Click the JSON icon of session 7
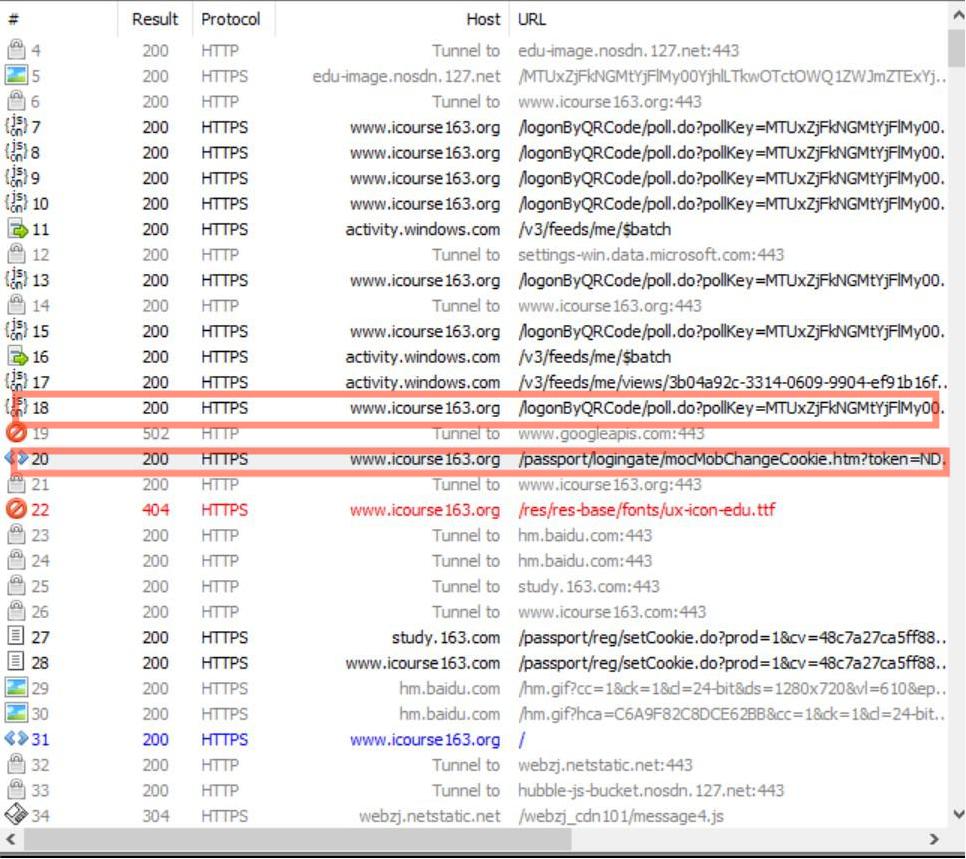This screenshot has height=859, width=966. click(x=16, y=126)
